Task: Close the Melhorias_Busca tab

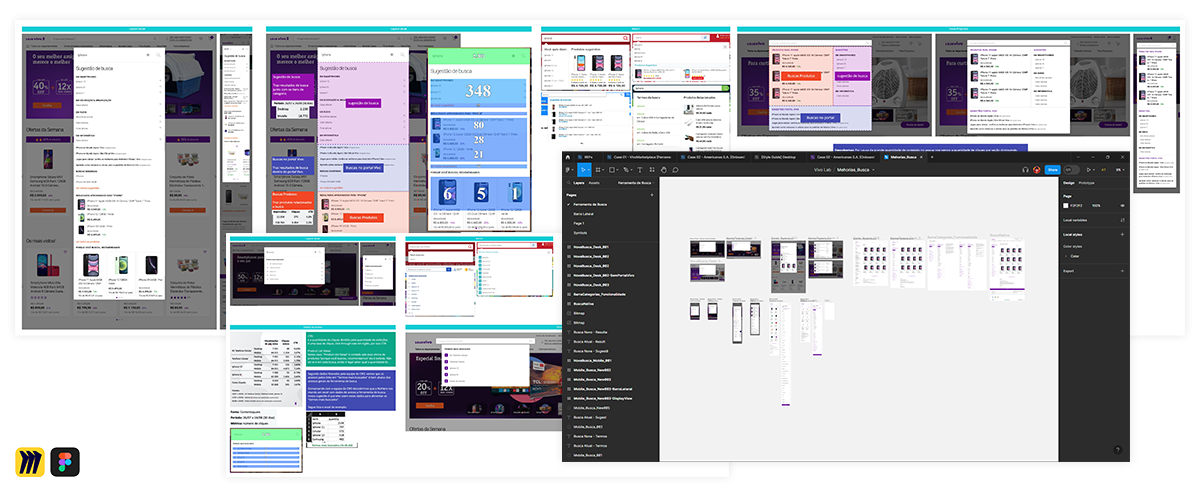Action: click(921, 157)
